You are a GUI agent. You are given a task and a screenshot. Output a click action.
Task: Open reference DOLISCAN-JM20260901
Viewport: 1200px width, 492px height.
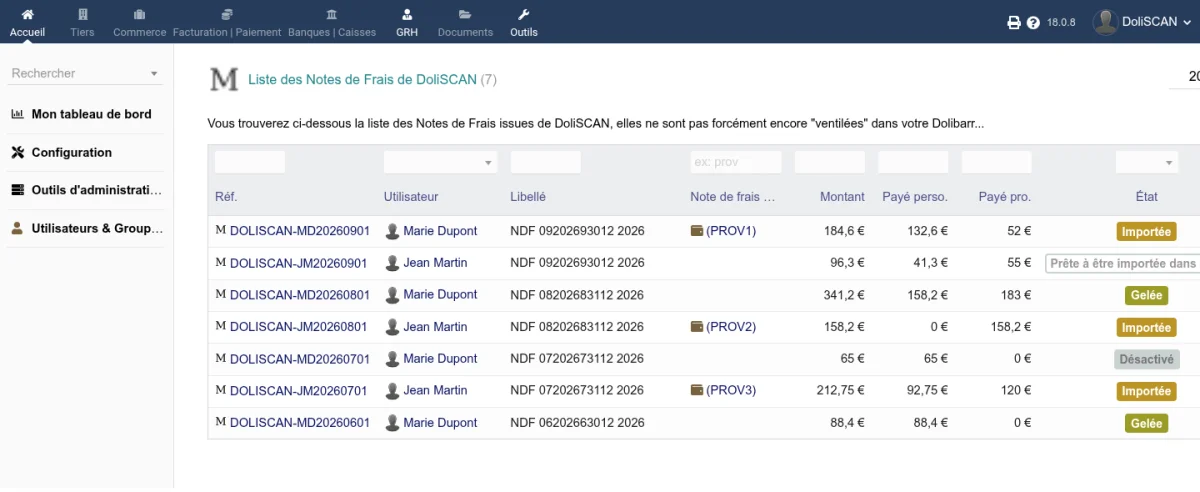298,263
